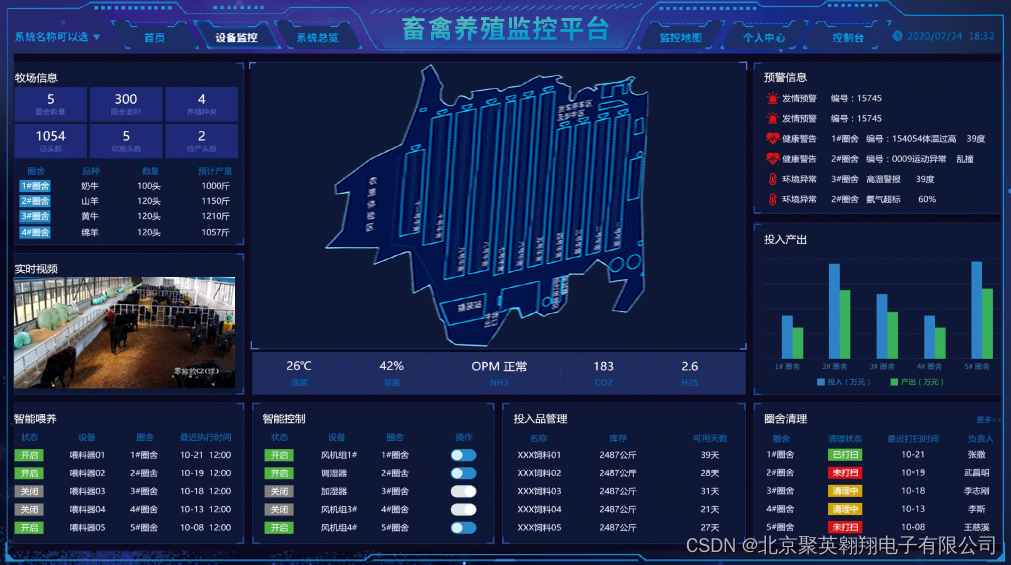1011x565 pixels.
Task: Open the 系统总览 tab
Action: [317, 37]
